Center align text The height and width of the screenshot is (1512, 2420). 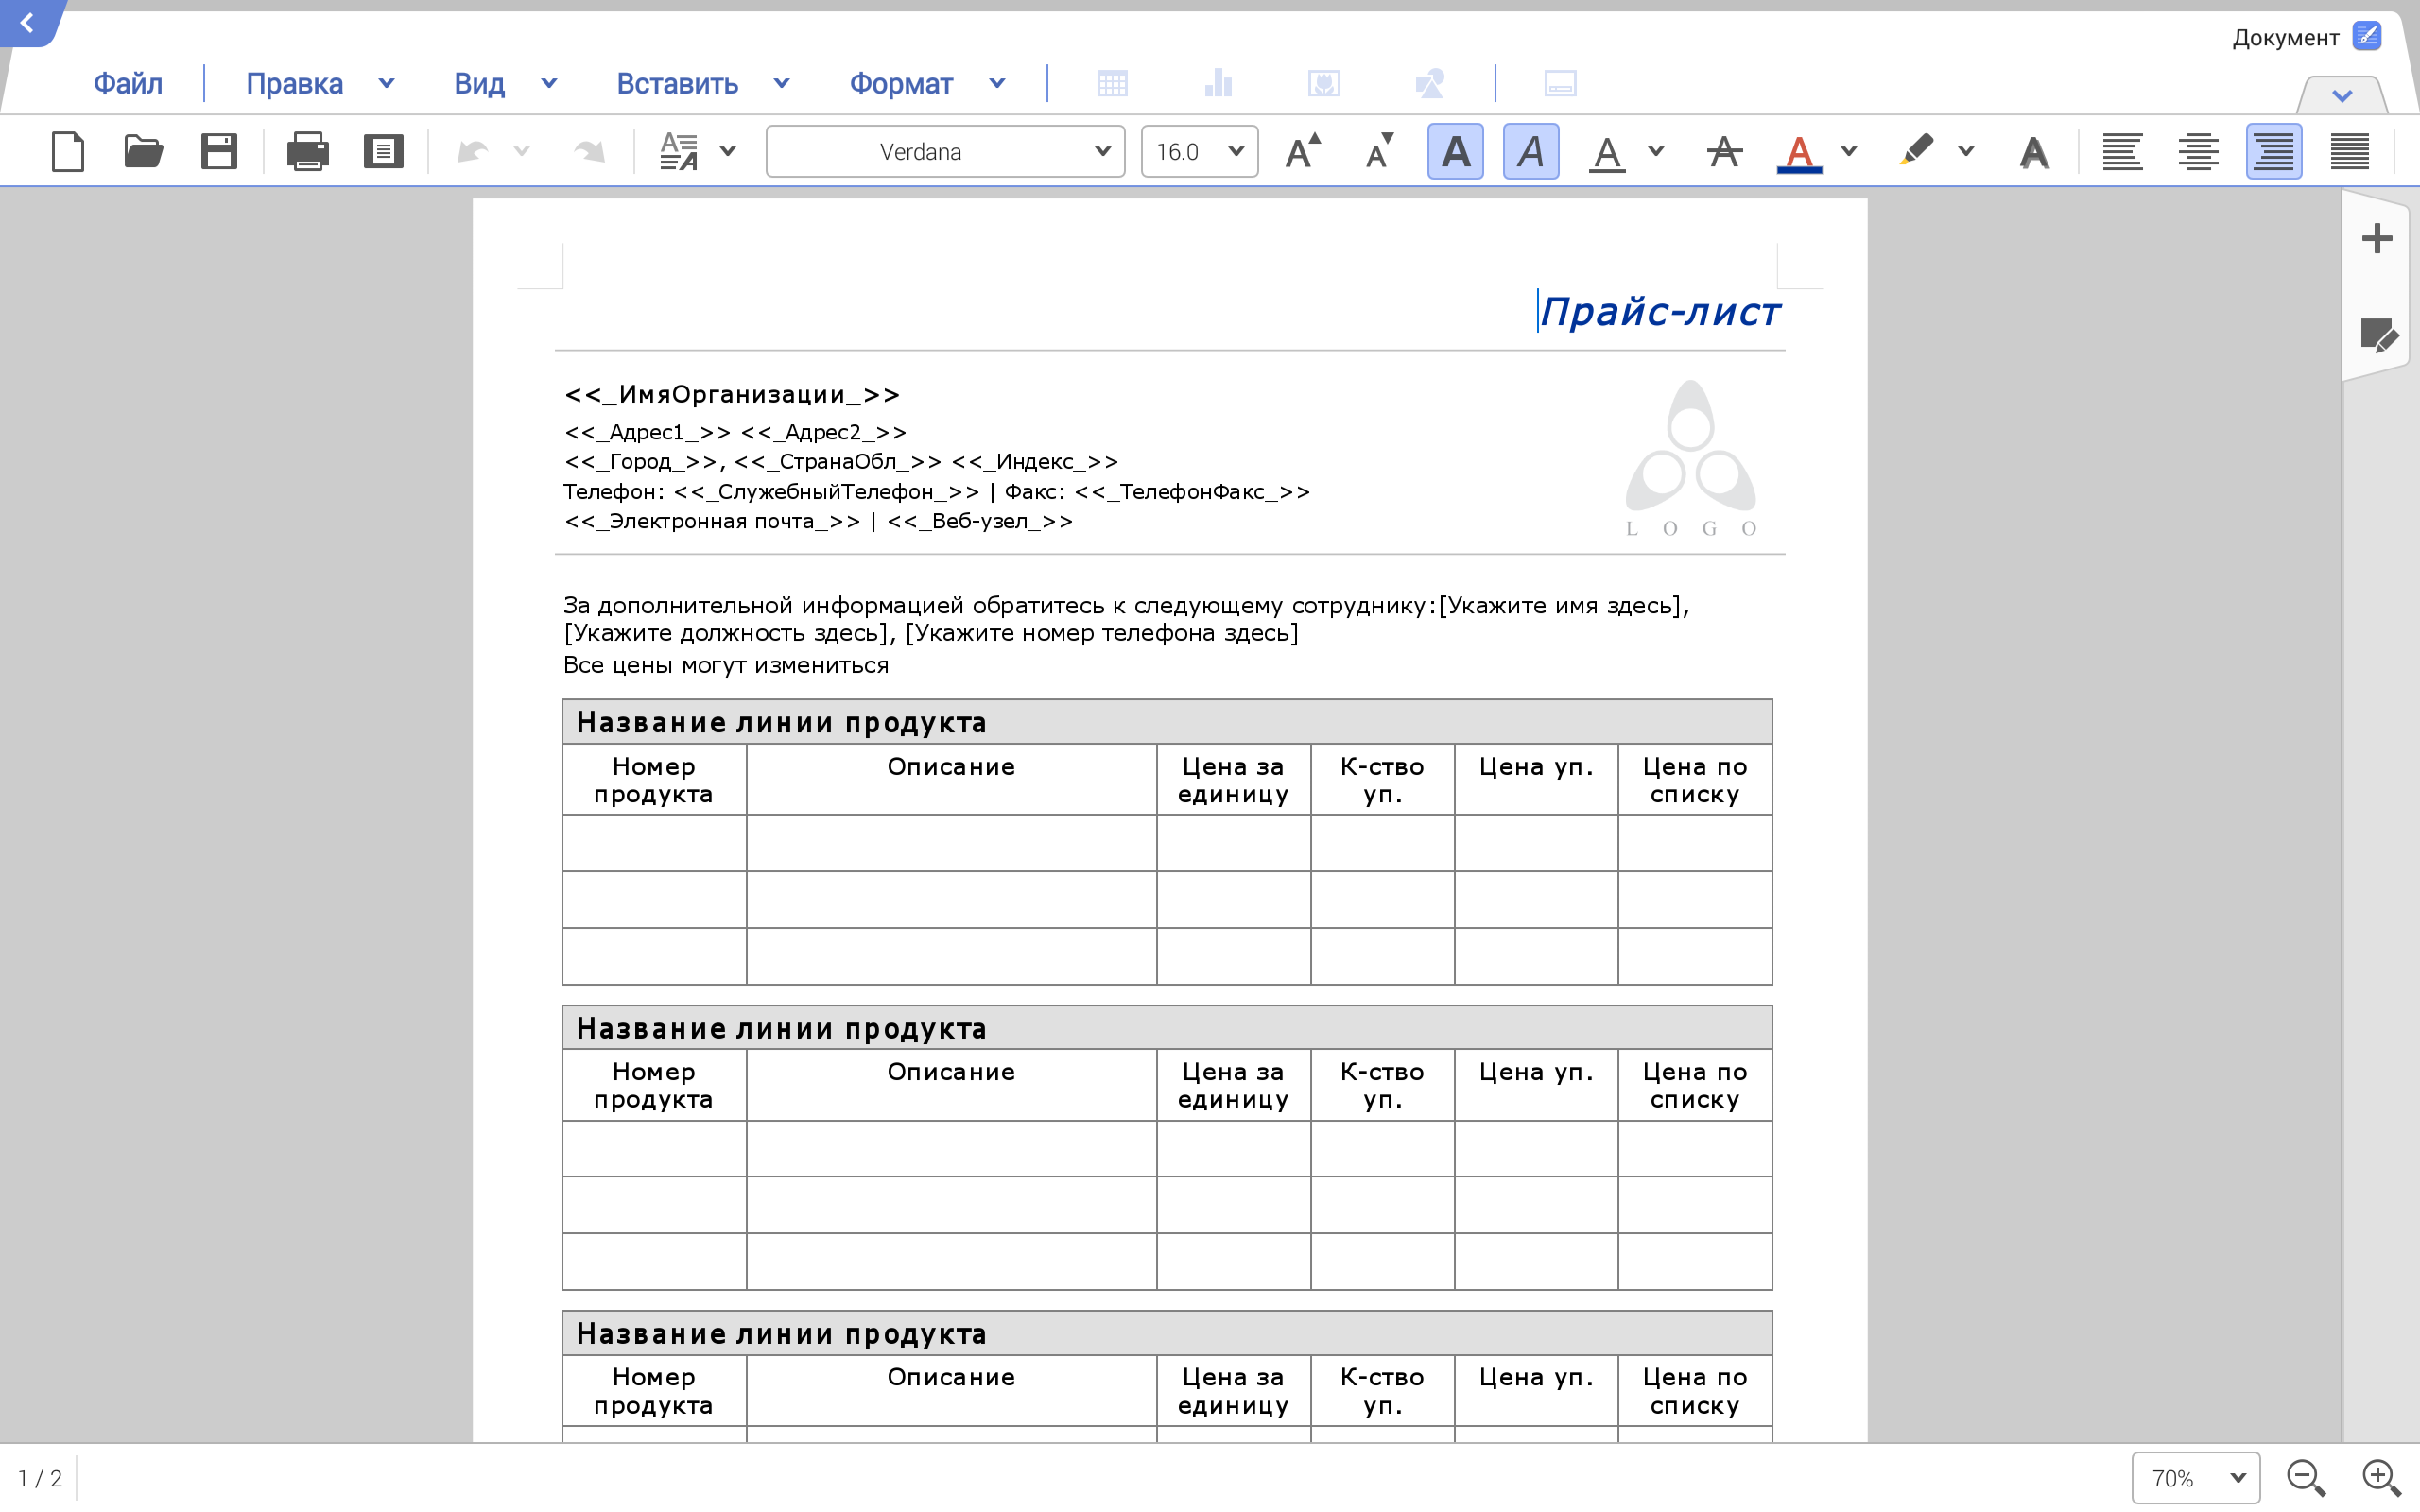tap(2198, 152)
